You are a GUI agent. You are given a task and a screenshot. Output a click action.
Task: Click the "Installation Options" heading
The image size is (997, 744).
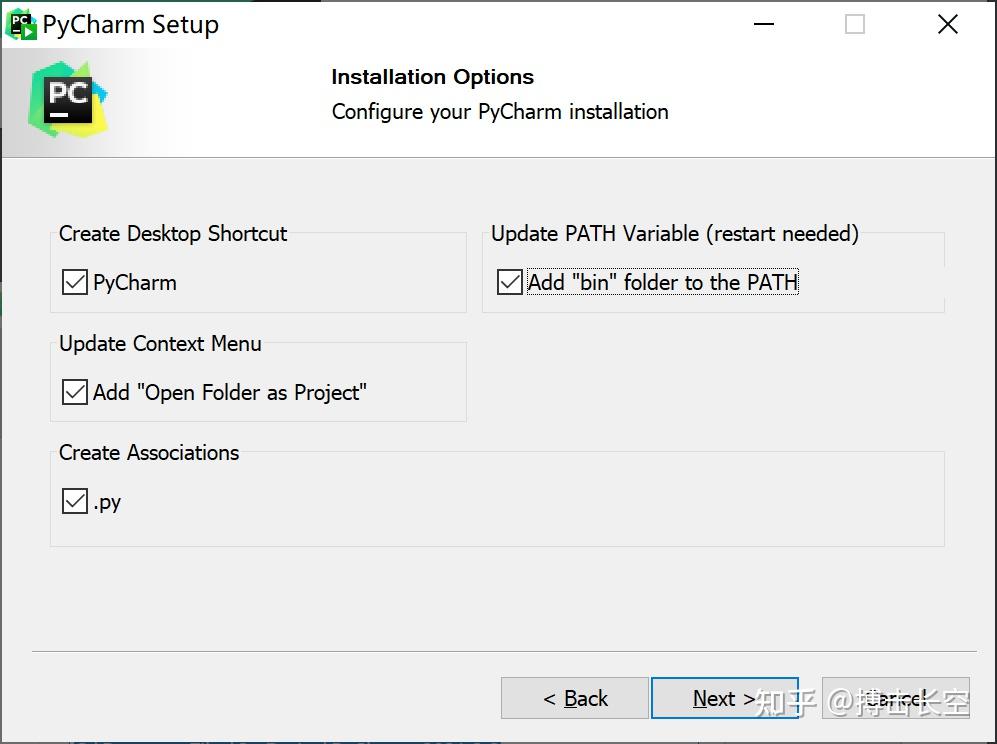tap(432, 77)
